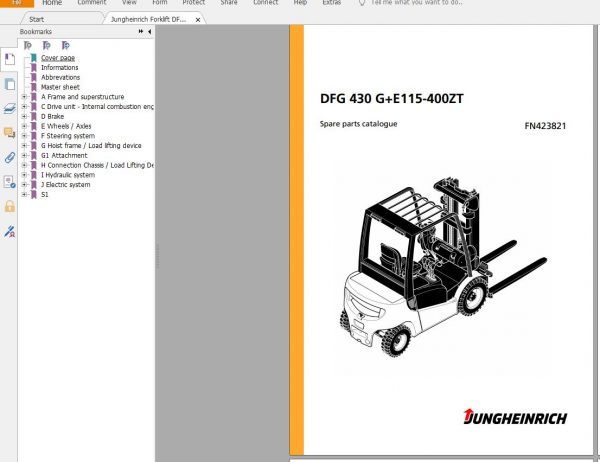Switch to Jungheinrich Forklift document tab

coord(148,19)
